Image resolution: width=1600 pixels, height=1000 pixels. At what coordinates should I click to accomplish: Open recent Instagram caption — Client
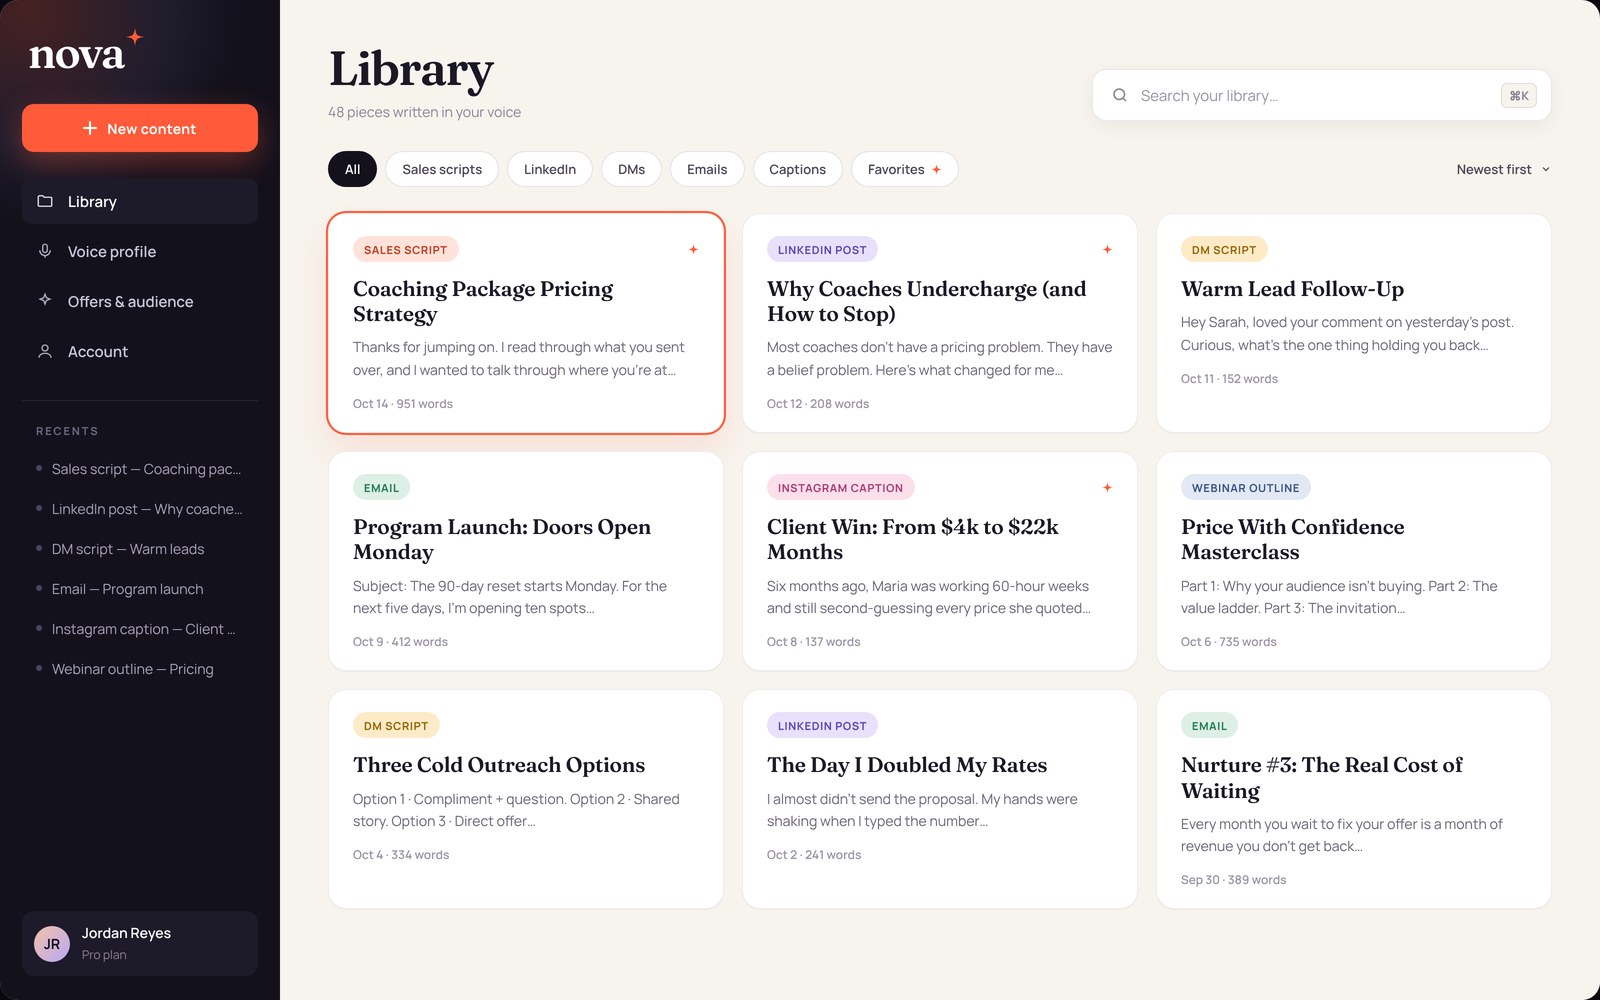tap(140, 629)
